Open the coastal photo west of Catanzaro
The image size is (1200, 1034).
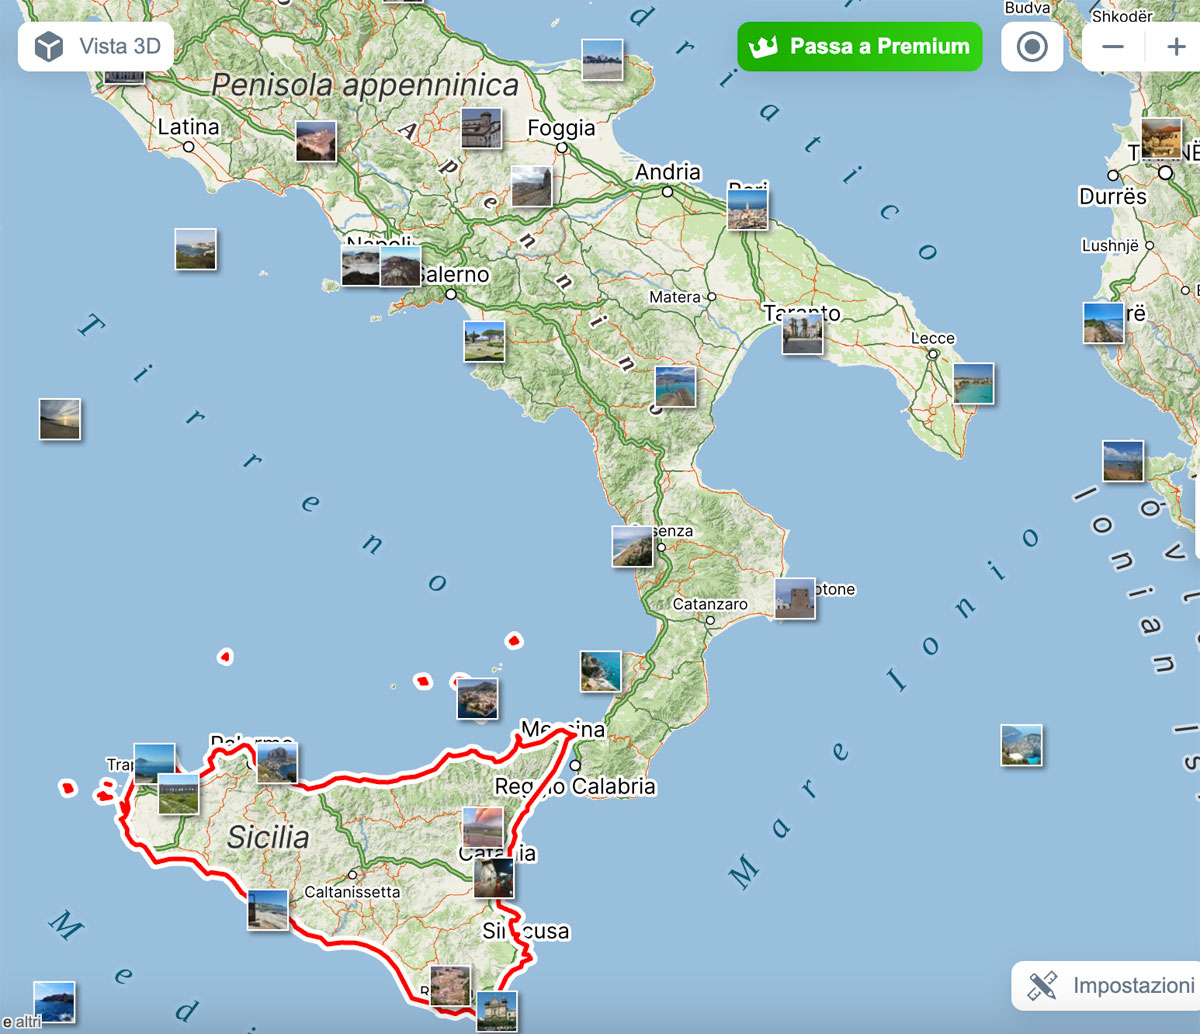click(601, 672)
